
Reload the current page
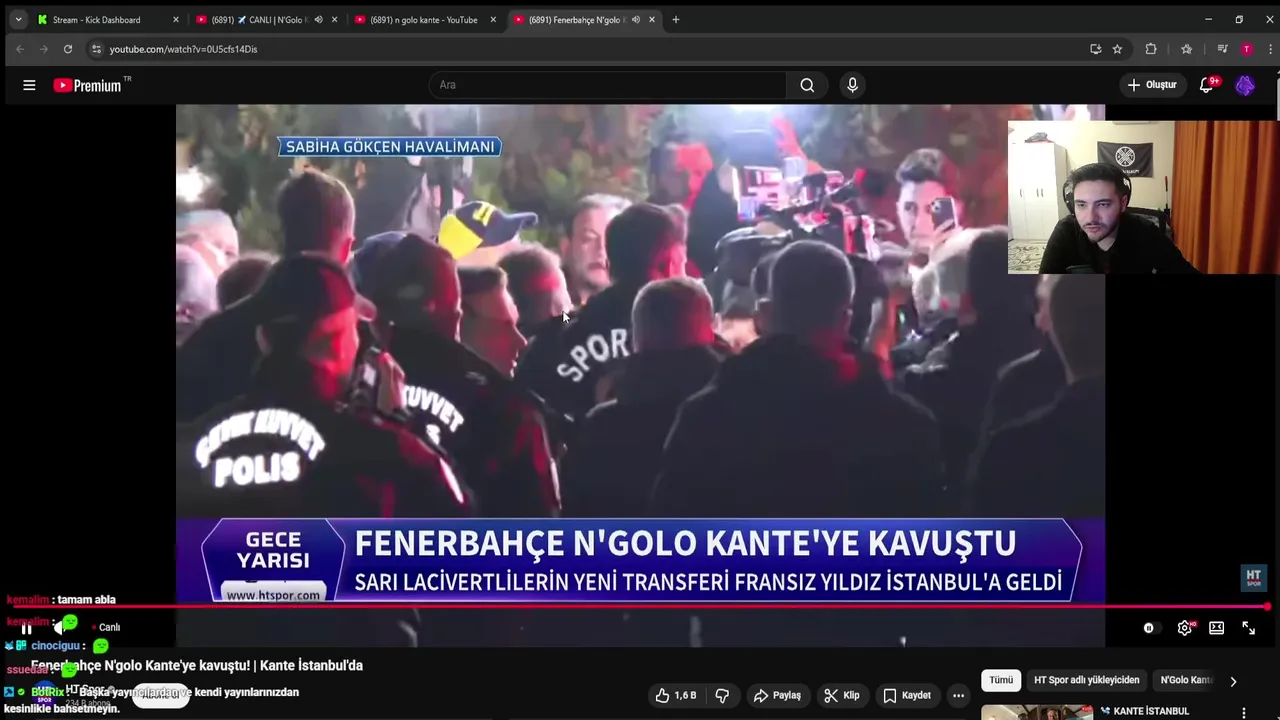pos(68,49)
